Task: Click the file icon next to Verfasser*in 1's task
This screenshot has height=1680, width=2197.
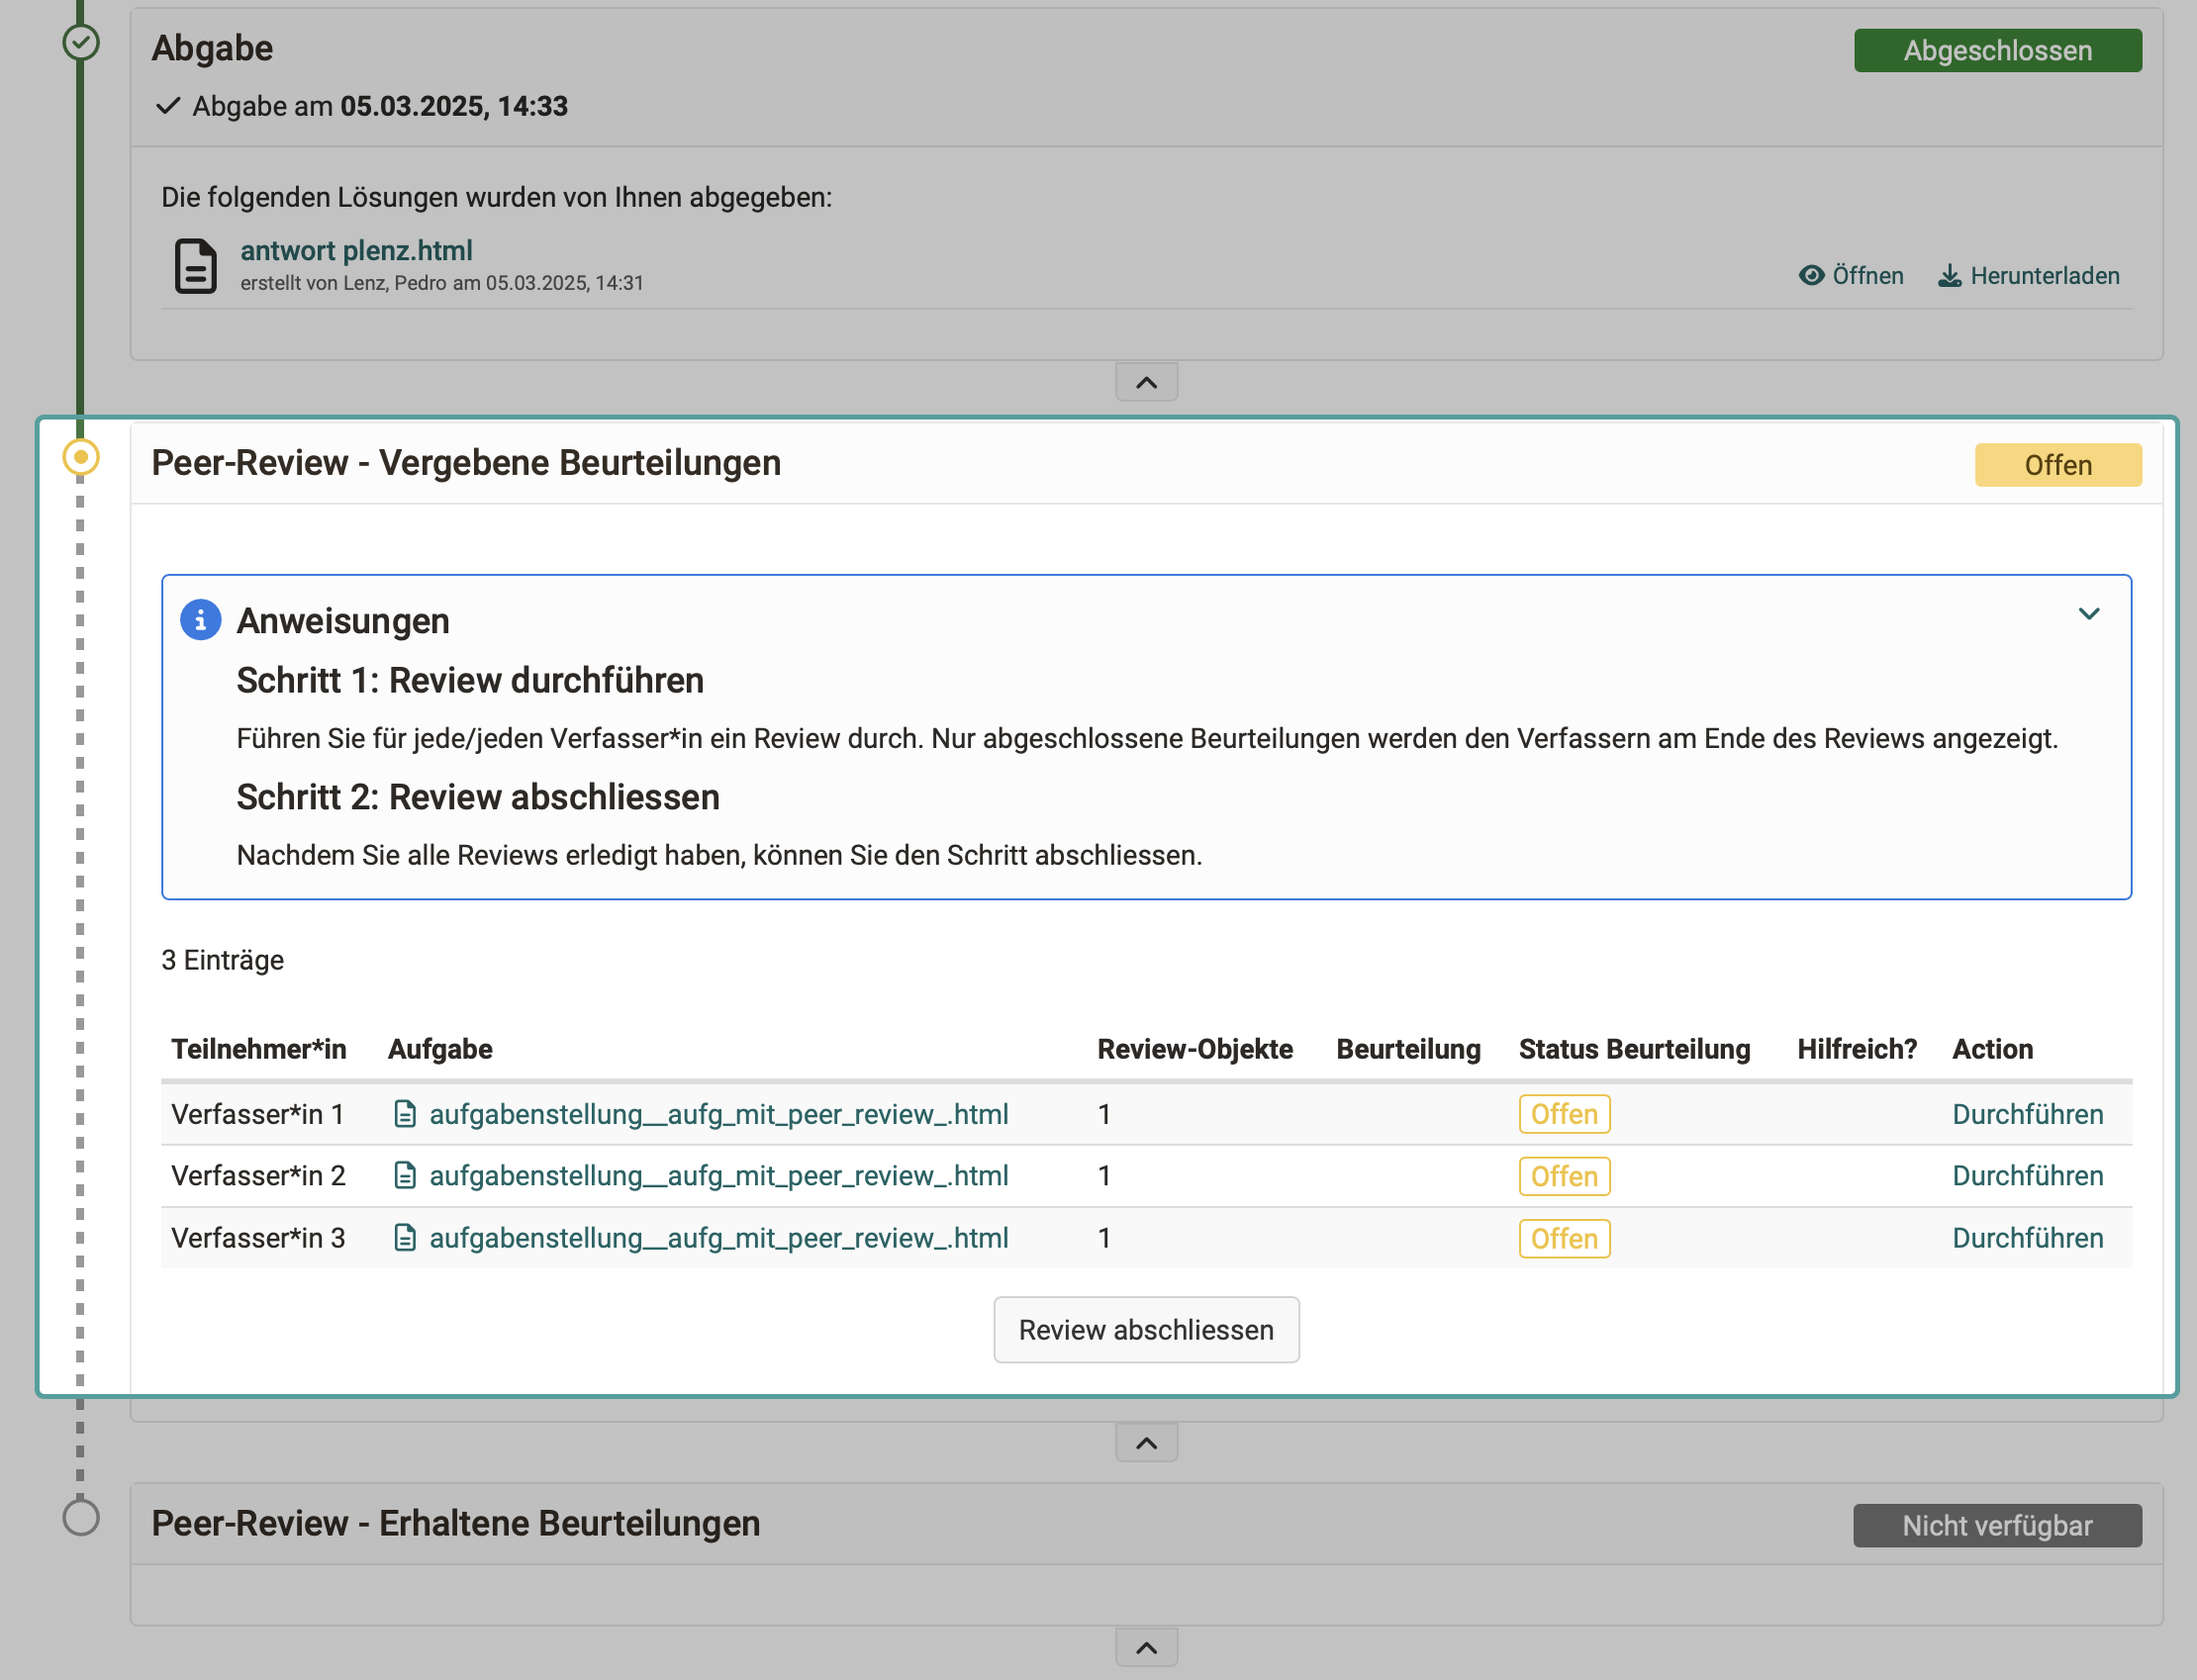Action: [x=406, y=1113]
